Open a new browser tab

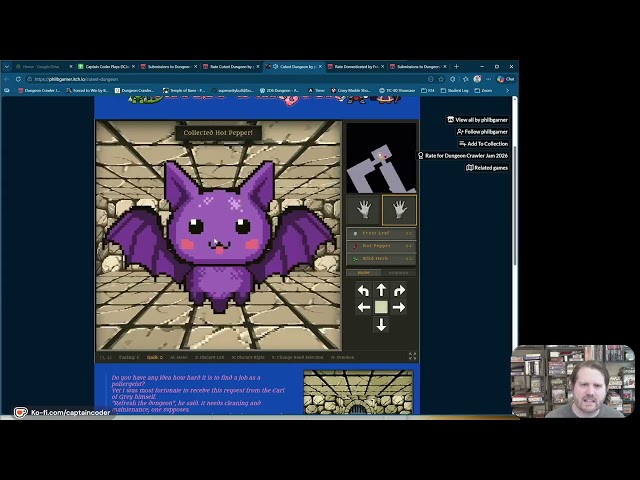[x=456, y=67]
